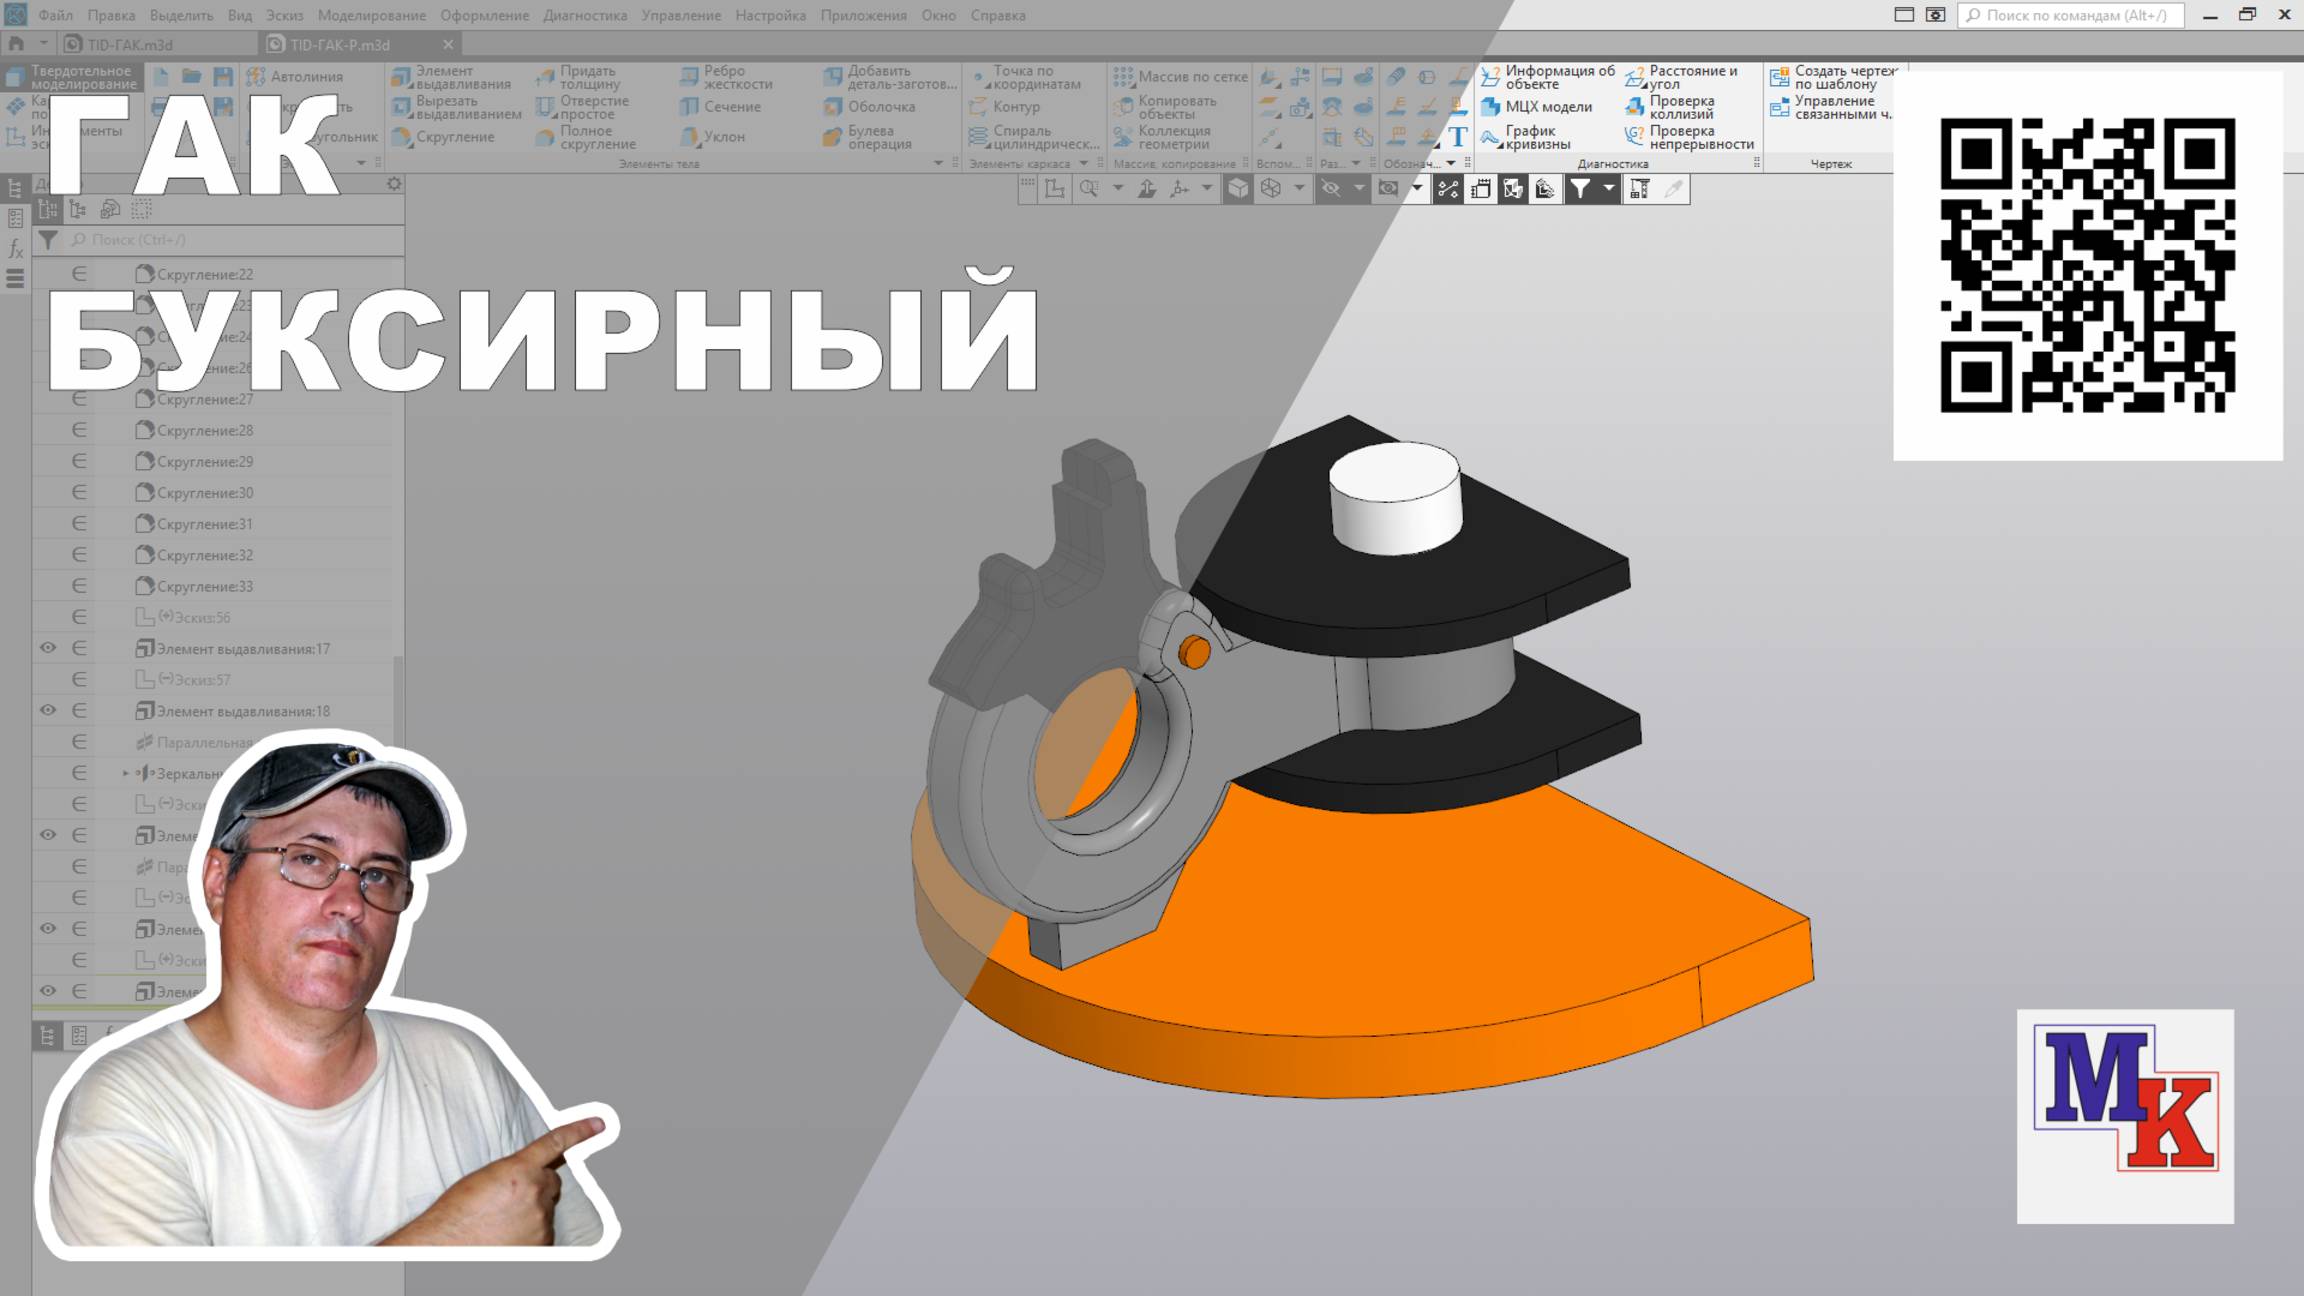Expand the Обознач... ribbon group dropdown
The width and height of the screenshot is (2304, 1296).
[1451, 164]
